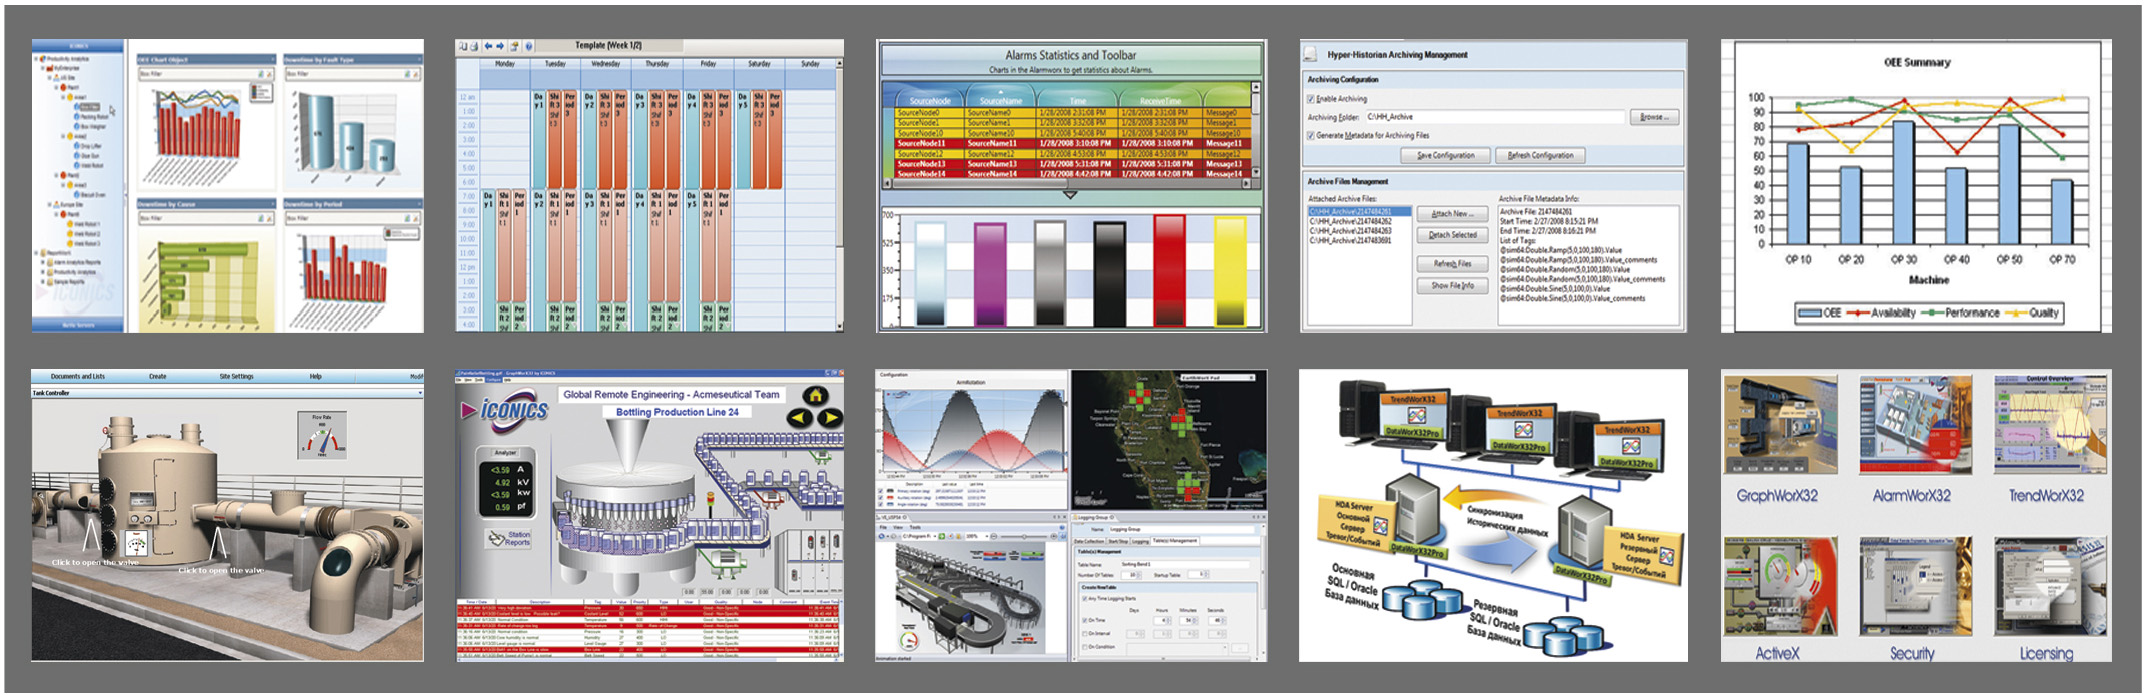
Task: Open the Security thumbnail
Action: 1915,586
